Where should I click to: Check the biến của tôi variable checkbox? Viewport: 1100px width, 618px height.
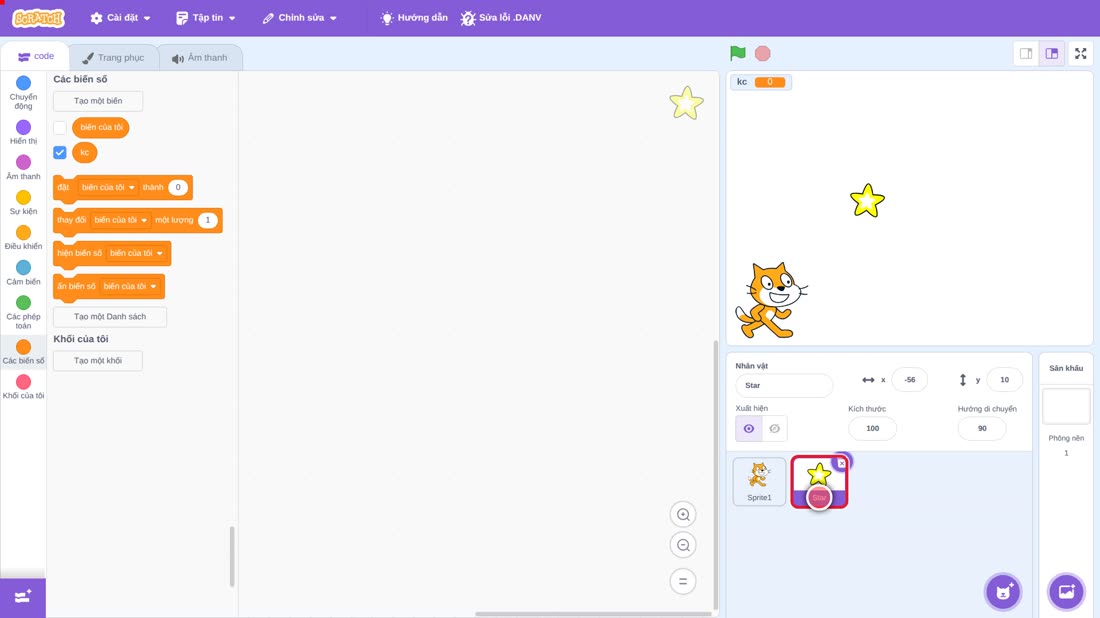pos(60,128)
